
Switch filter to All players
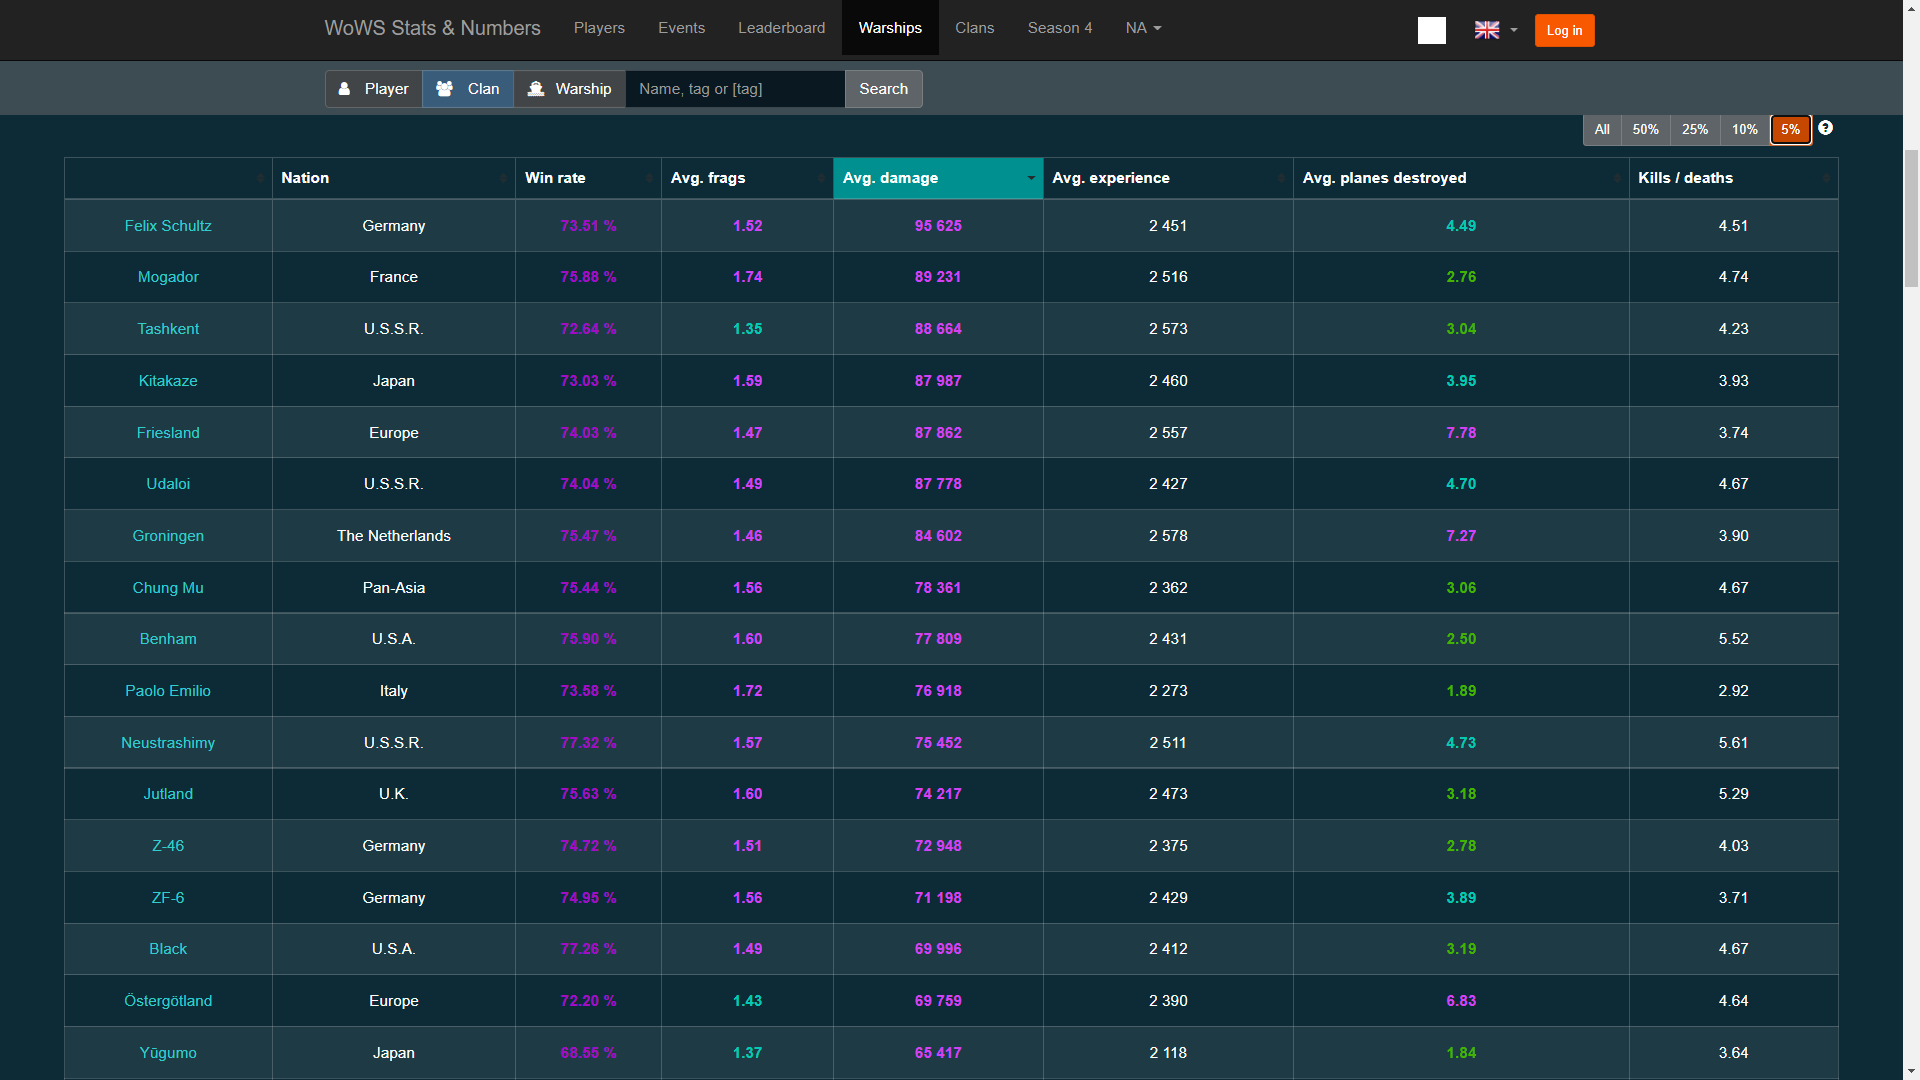tap(1602, 129)
